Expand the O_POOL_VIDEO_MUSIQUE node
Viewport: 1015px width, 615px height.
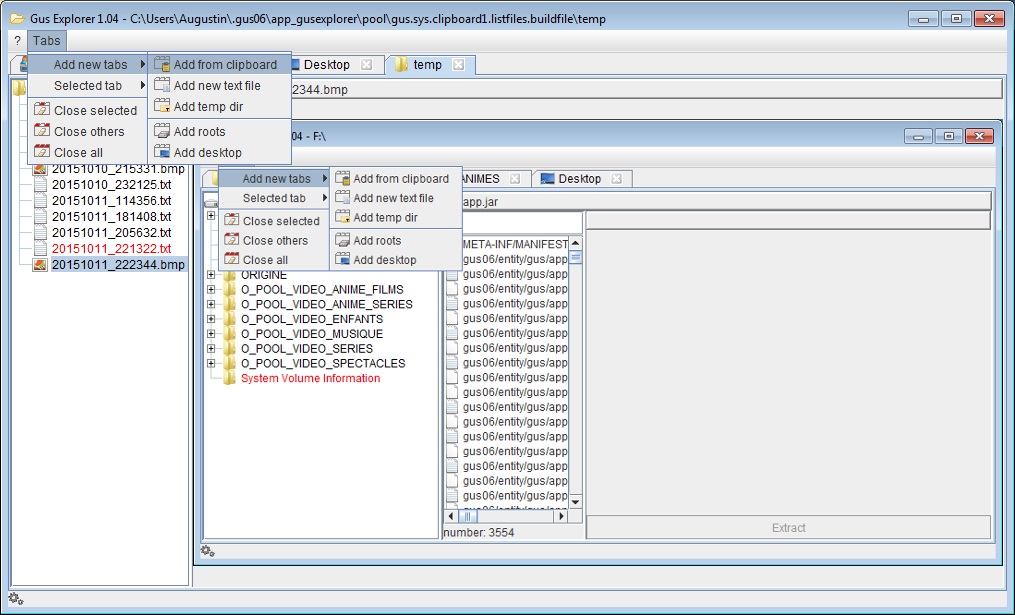coord(211,334)
